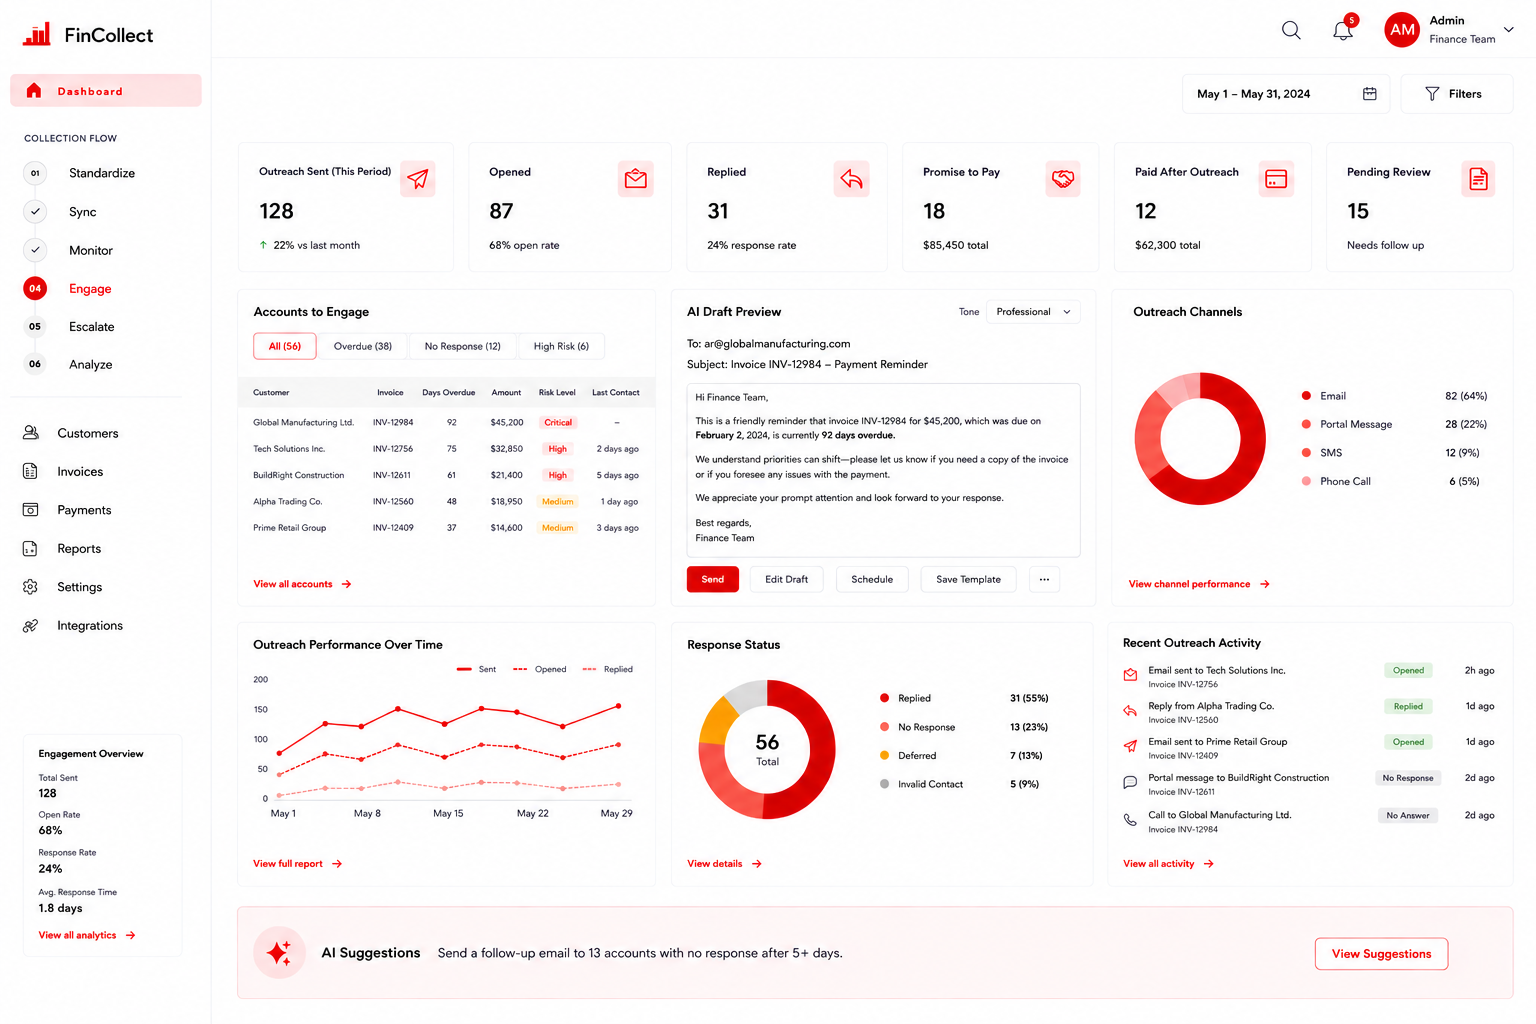Click envelope icon in Opened card
The image size is (1536, 1024).
pyautogui.click(x=636, y=179)
